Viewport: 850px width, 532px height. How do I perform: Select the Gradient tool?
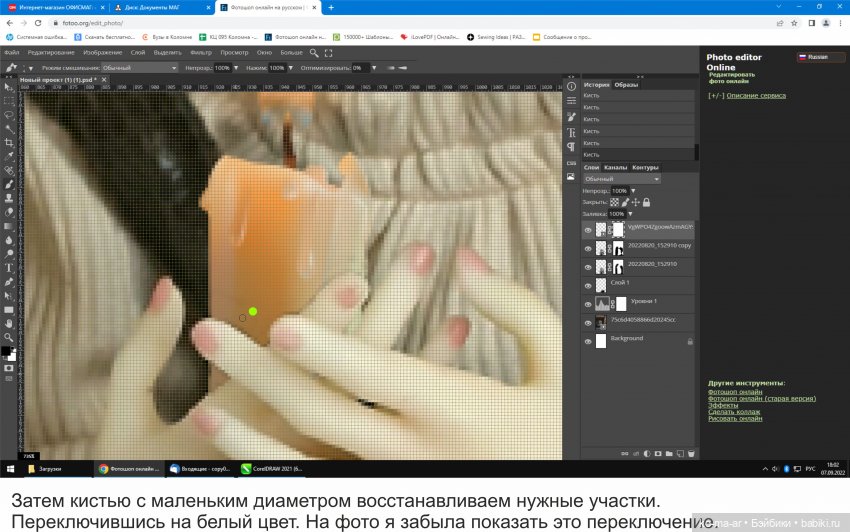[9, 226]
